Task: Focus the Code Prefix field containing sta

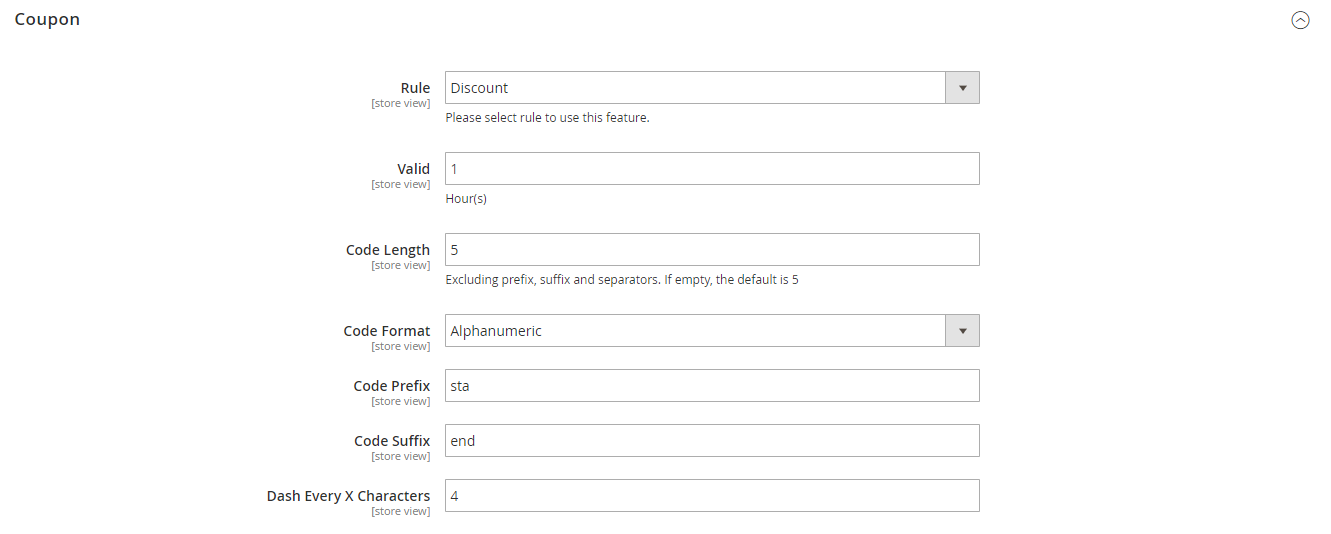Action: [711, 386]
